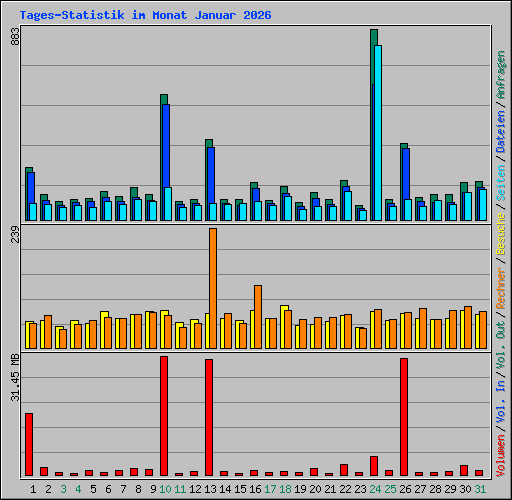Click green weekend day label 3
This screenshot has height=500, width=512.
click(63, 489)
